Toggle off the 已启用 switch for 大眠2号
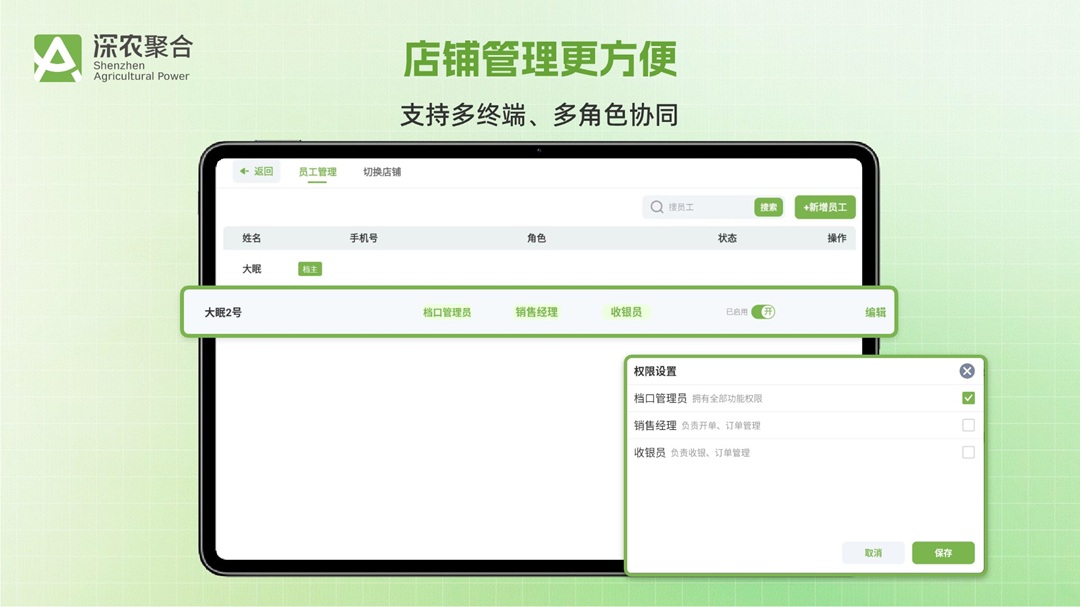 click(761, 311)
